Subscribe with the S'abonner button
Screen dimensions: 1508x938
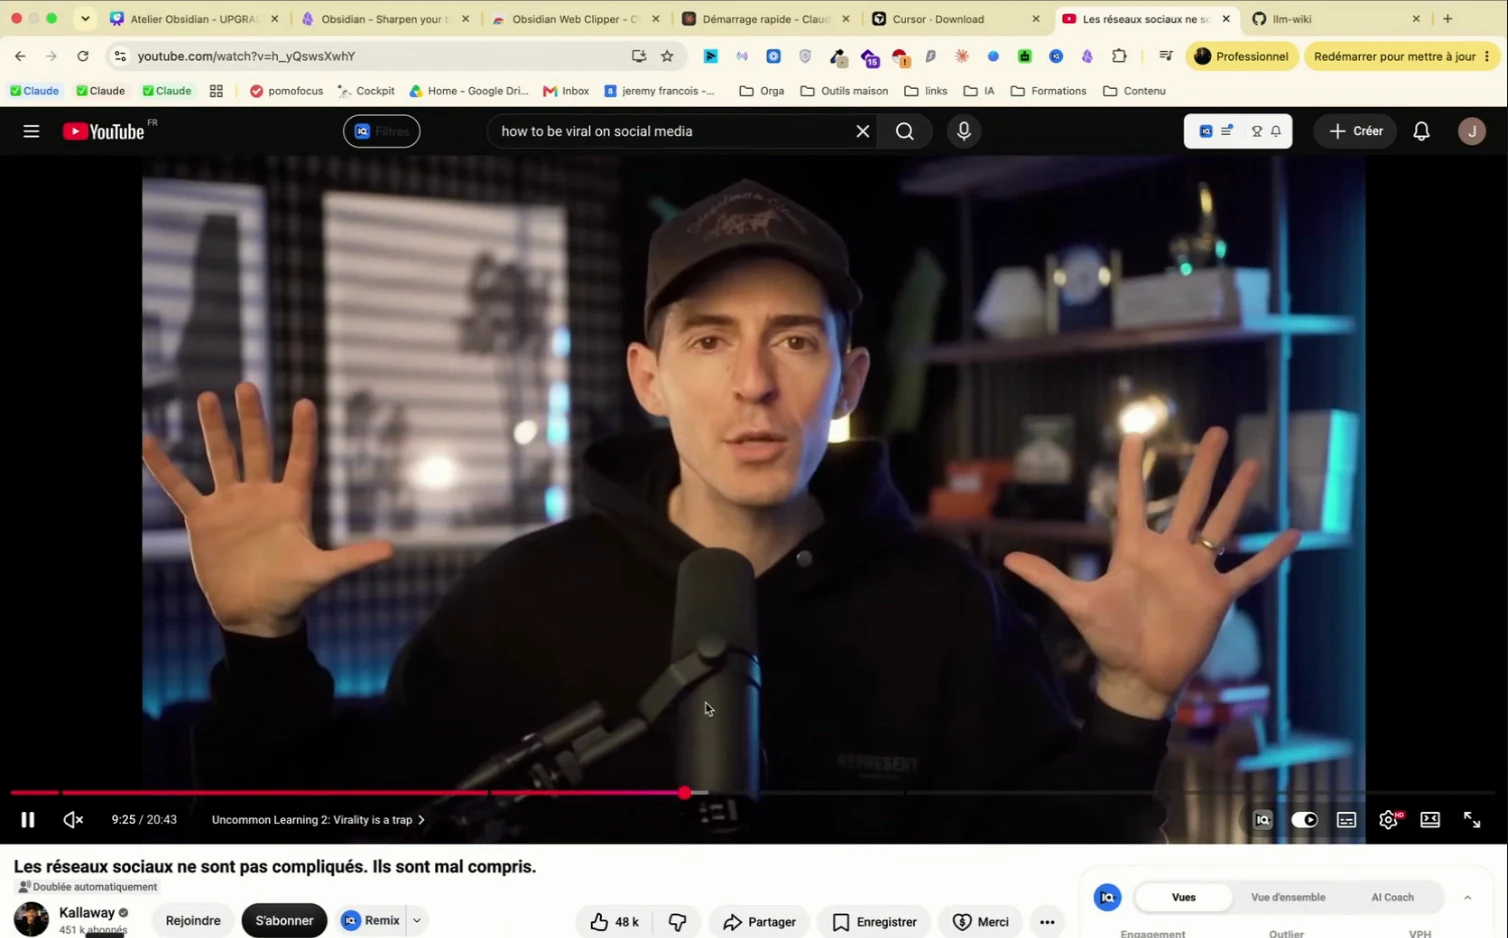point(284,921)
